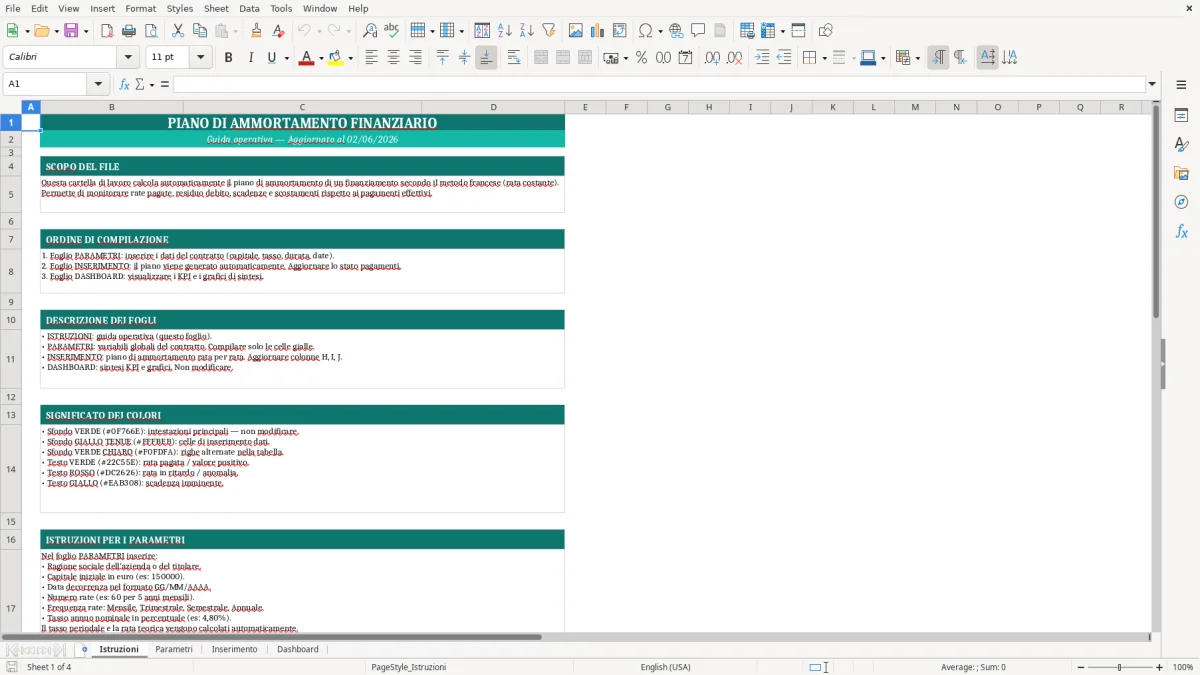Viewport: 1200px width, 675px height.
Task: Click Sort Ascending icon
Action: click(505, 30)
